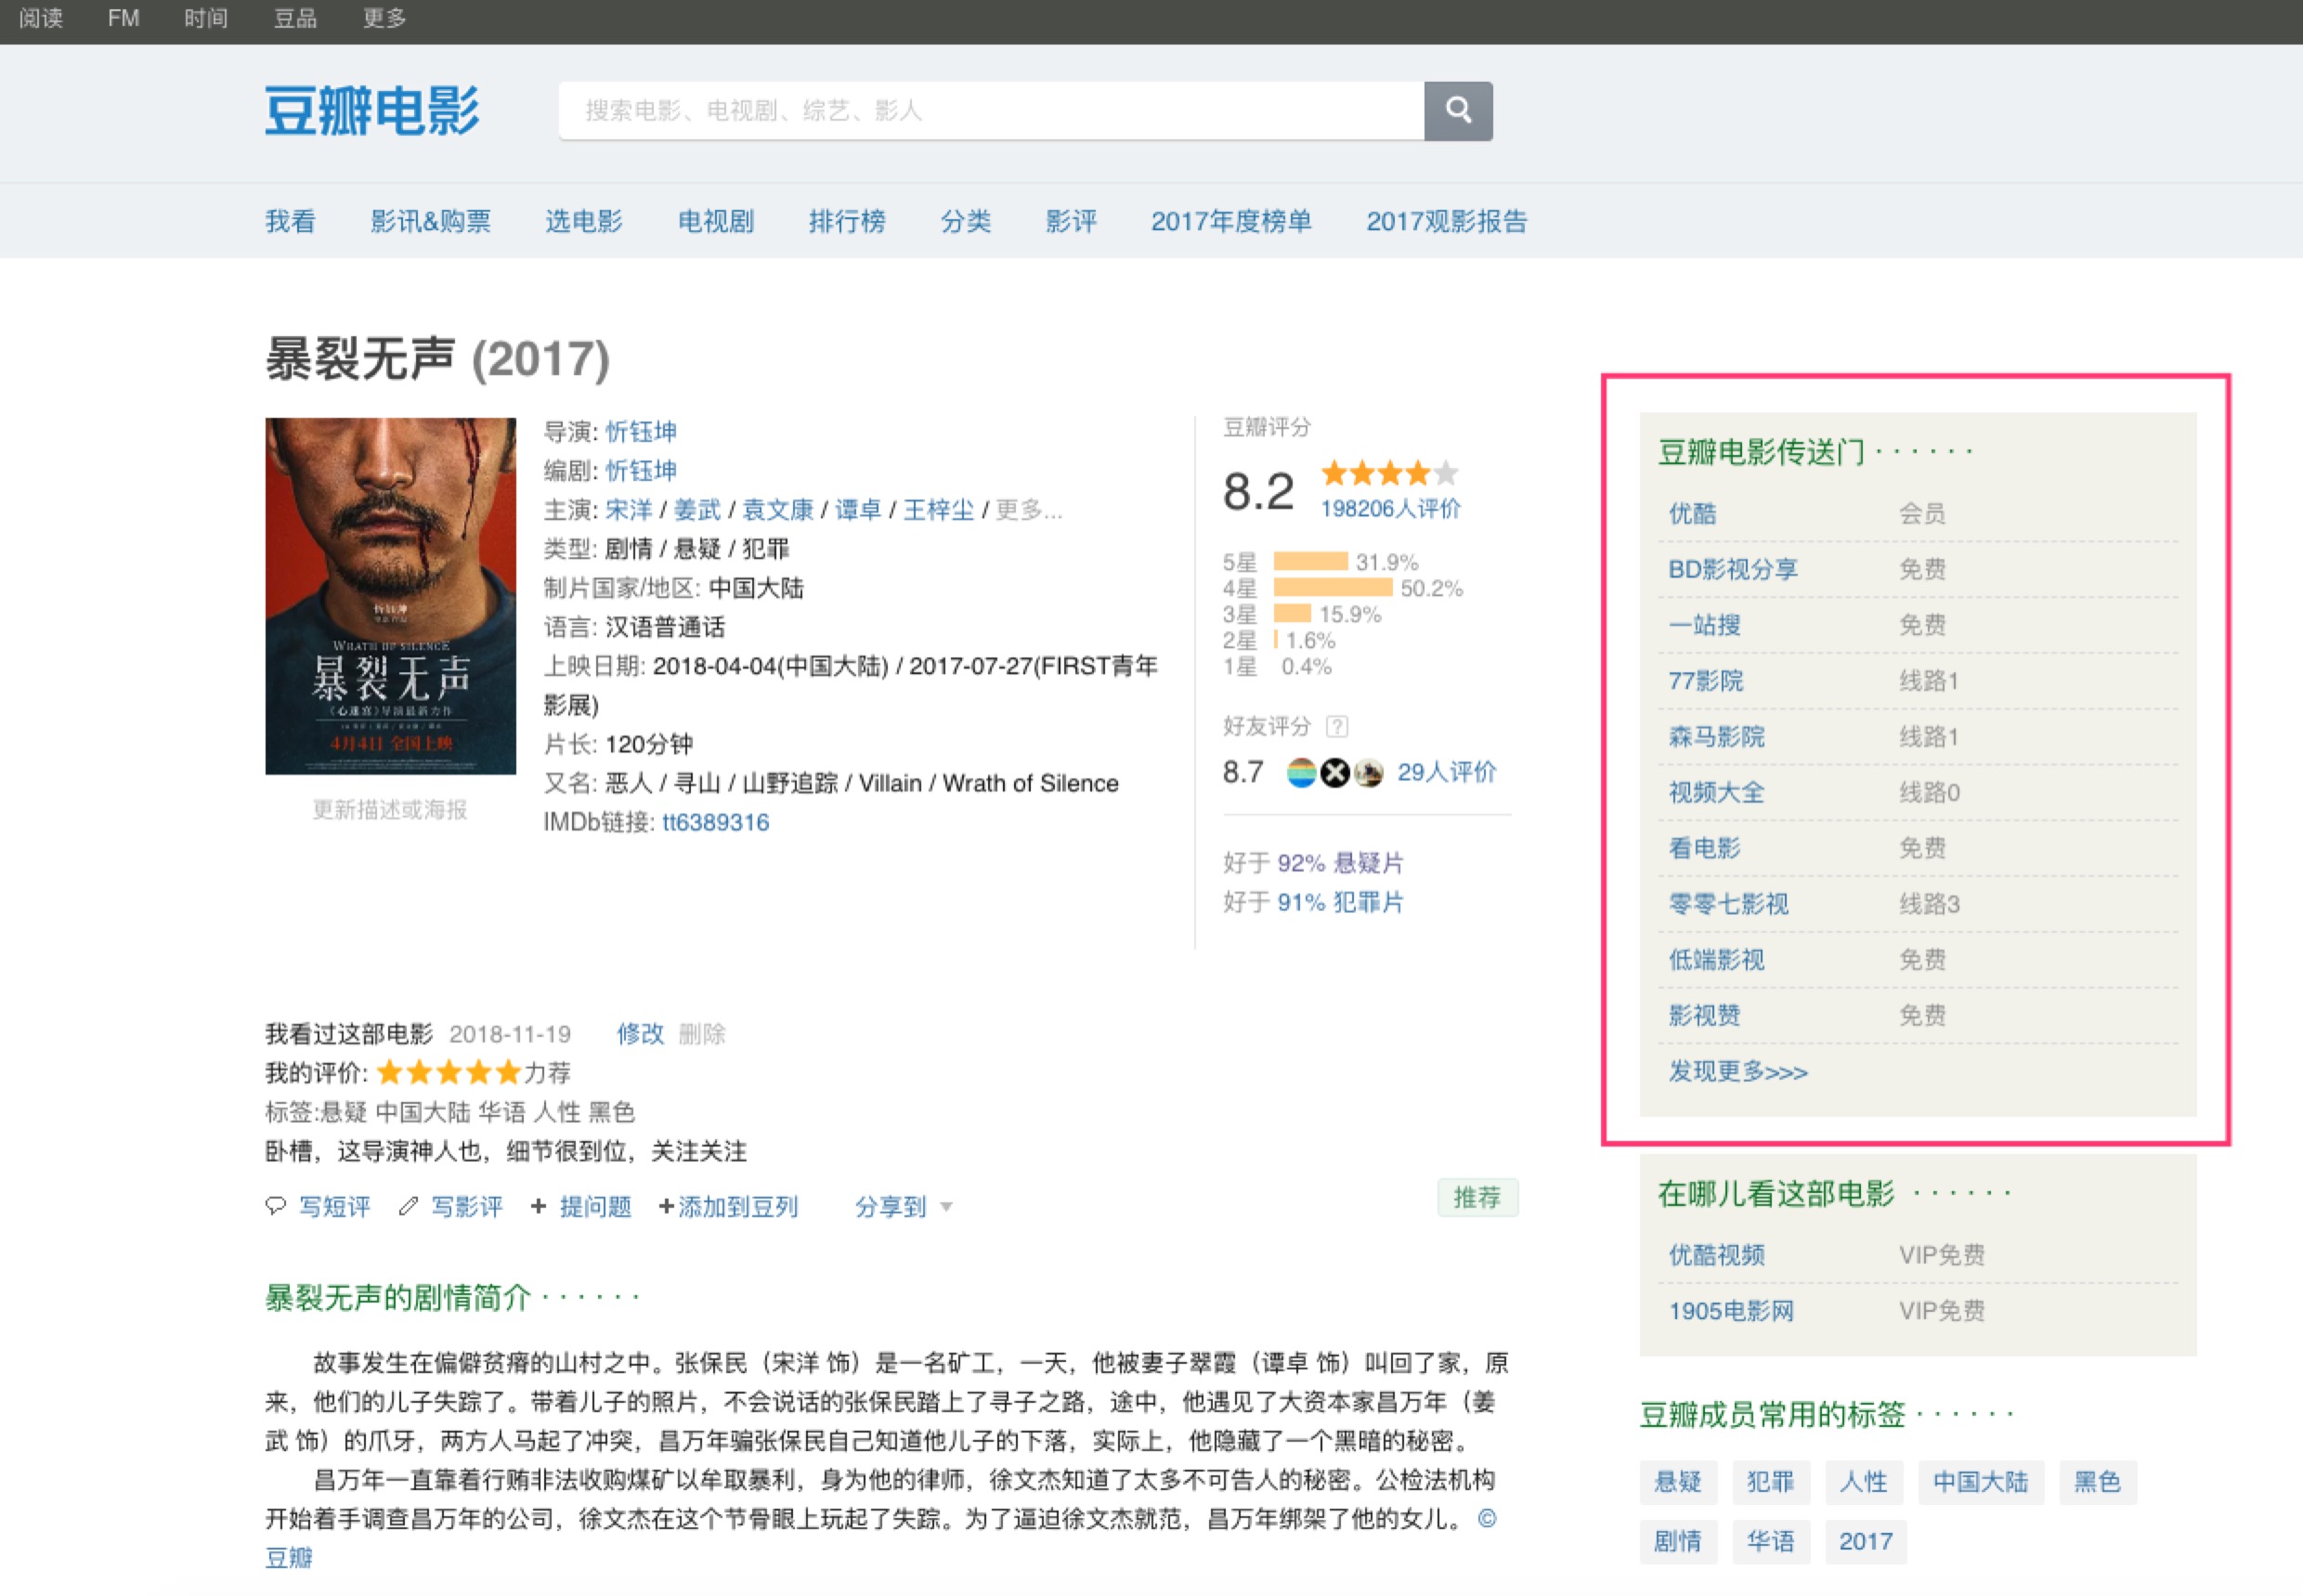Screen dimensions: 2303x1596
Task: Click the 写影评 pencil icon
Action: (x=408, y=1206)
